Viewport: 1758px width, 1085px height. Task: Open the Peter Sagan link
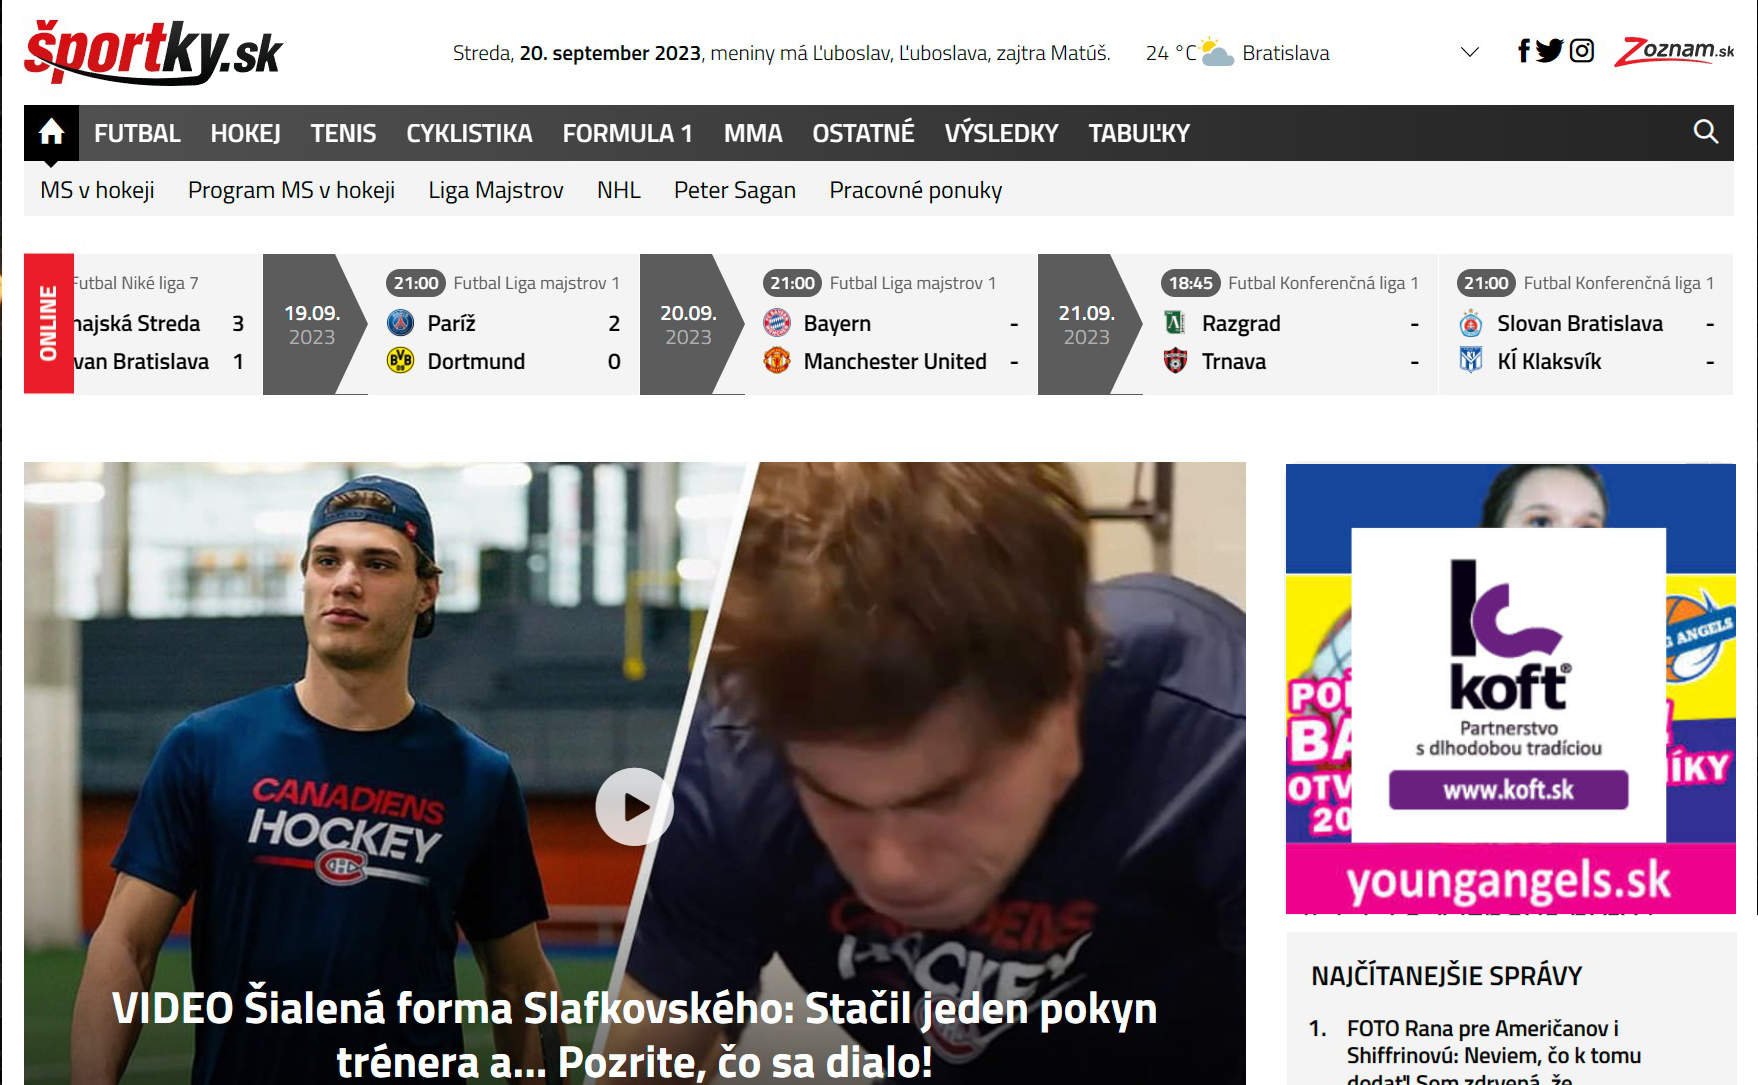coord(734,190)
